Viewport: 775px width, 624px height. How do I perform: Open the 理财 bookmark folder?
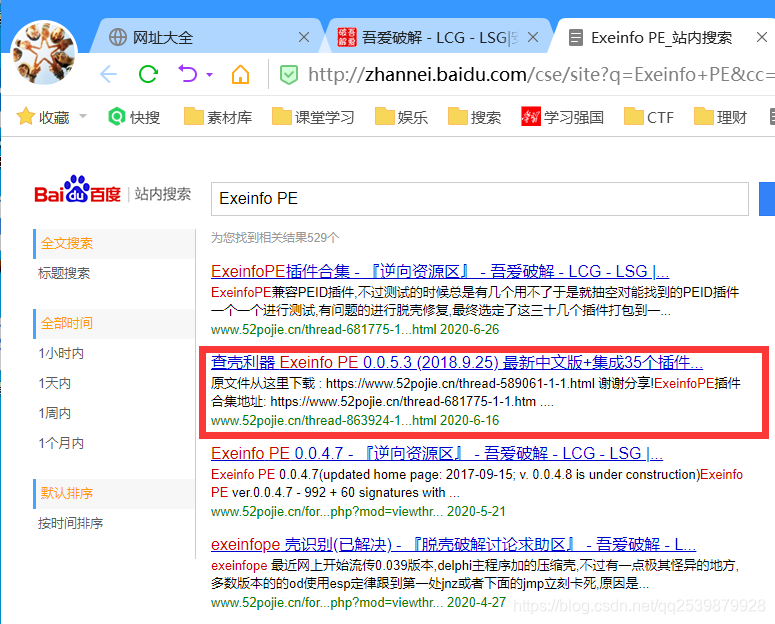(720, 117)
